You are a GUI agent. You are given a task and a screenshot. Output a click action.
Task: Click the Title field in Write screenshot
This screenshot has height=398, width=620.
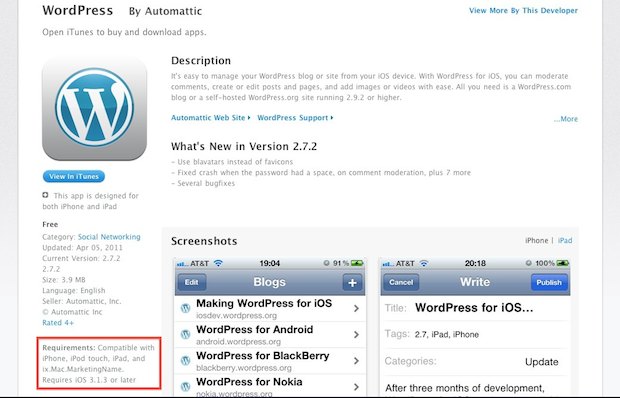475,308
